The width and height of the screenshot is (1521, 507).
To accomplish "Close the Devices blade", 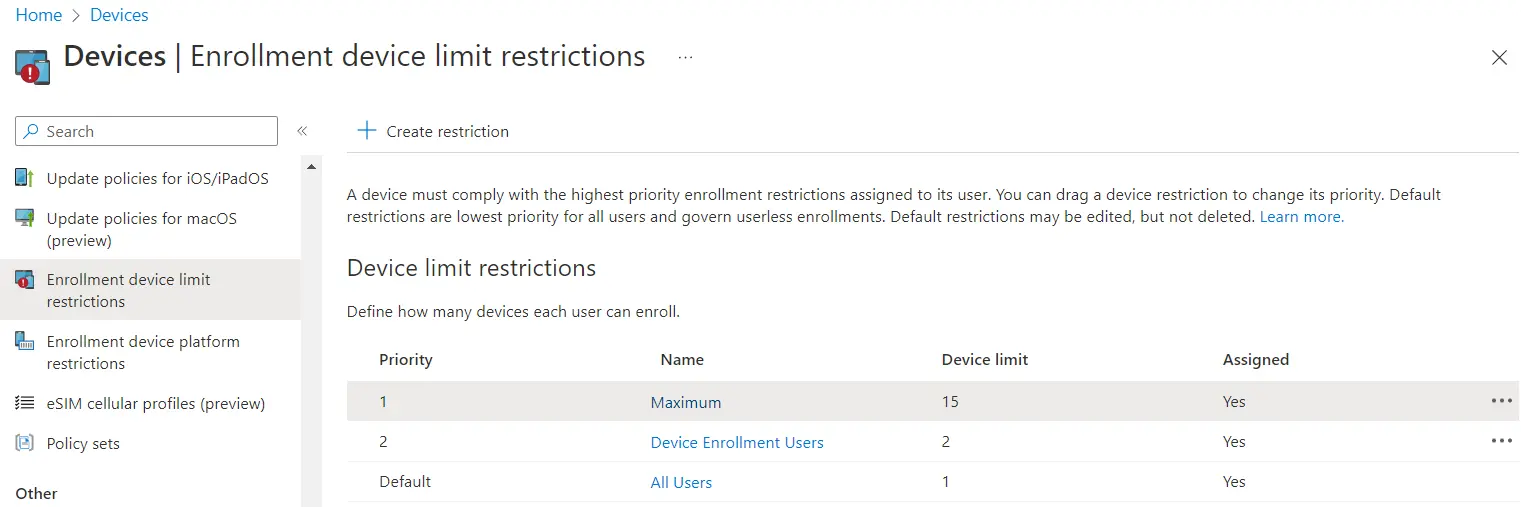I will click(x=1499, y=58).
